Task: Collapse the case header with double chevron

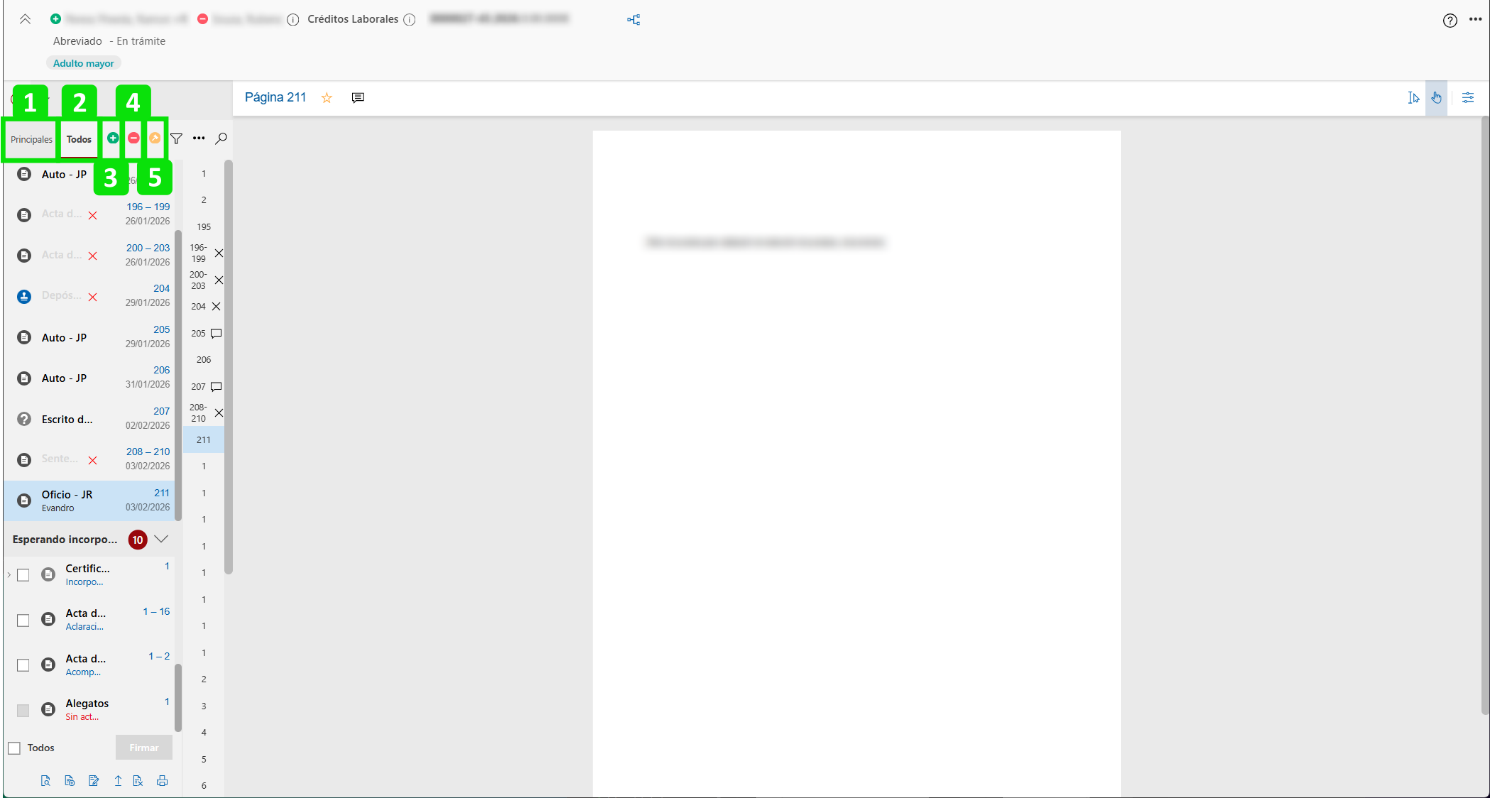Action: click(x=26, y=20)
